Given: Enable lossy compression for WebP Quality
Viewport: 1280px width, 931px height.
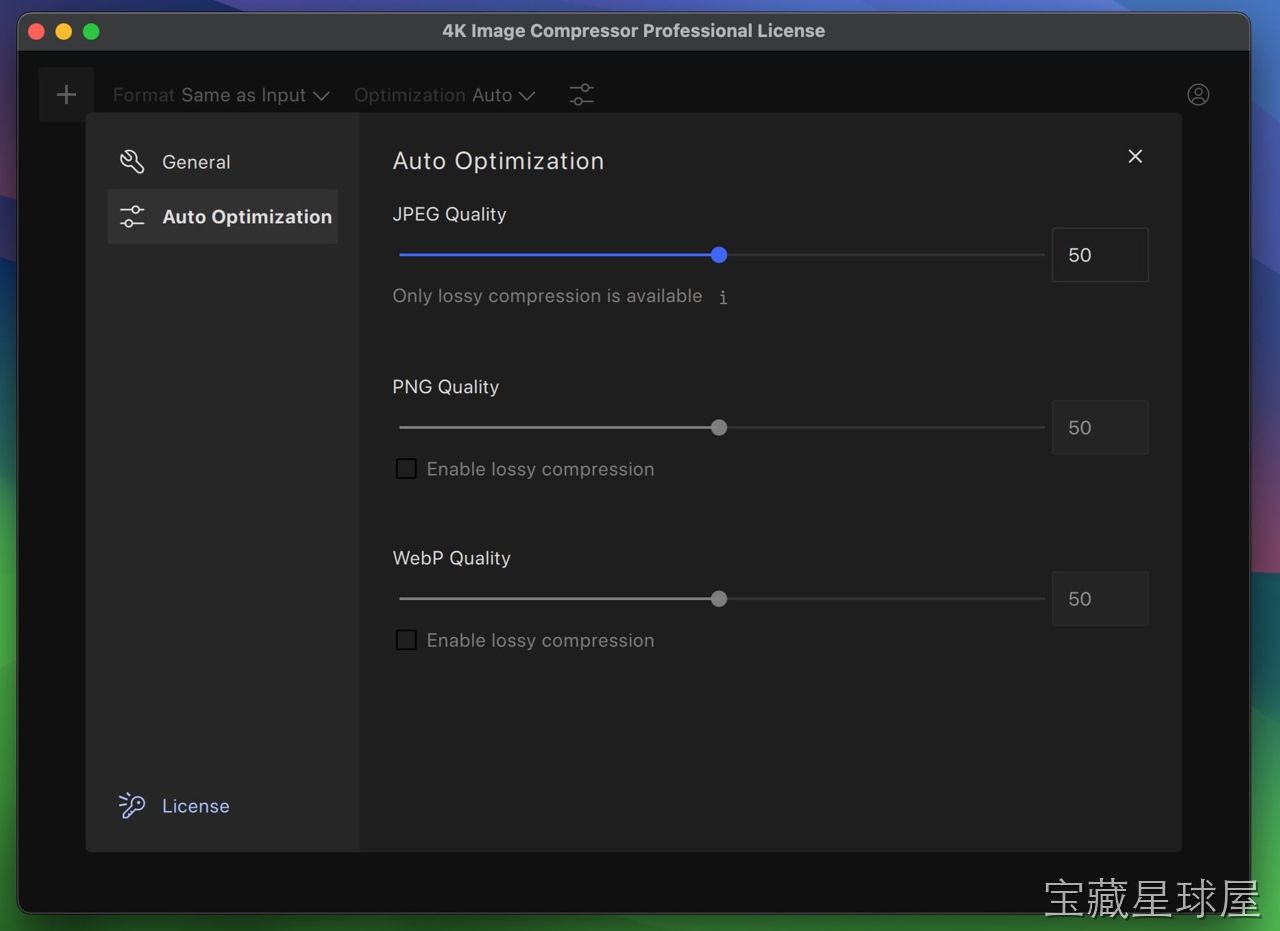Looking at the screenshot, I should click(406, 640).
